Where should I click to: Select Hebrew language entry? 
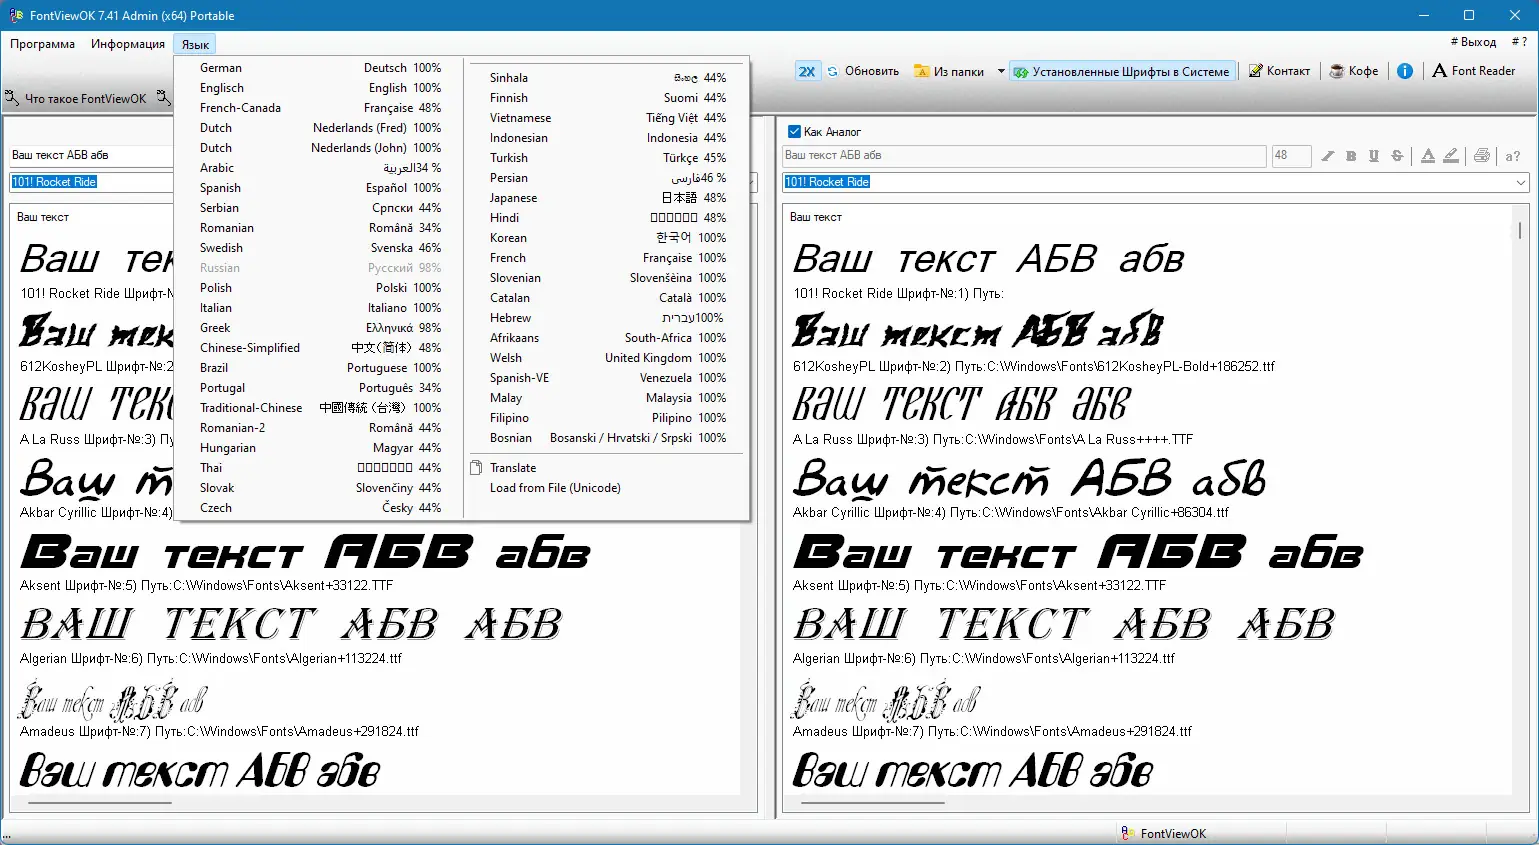606,318
